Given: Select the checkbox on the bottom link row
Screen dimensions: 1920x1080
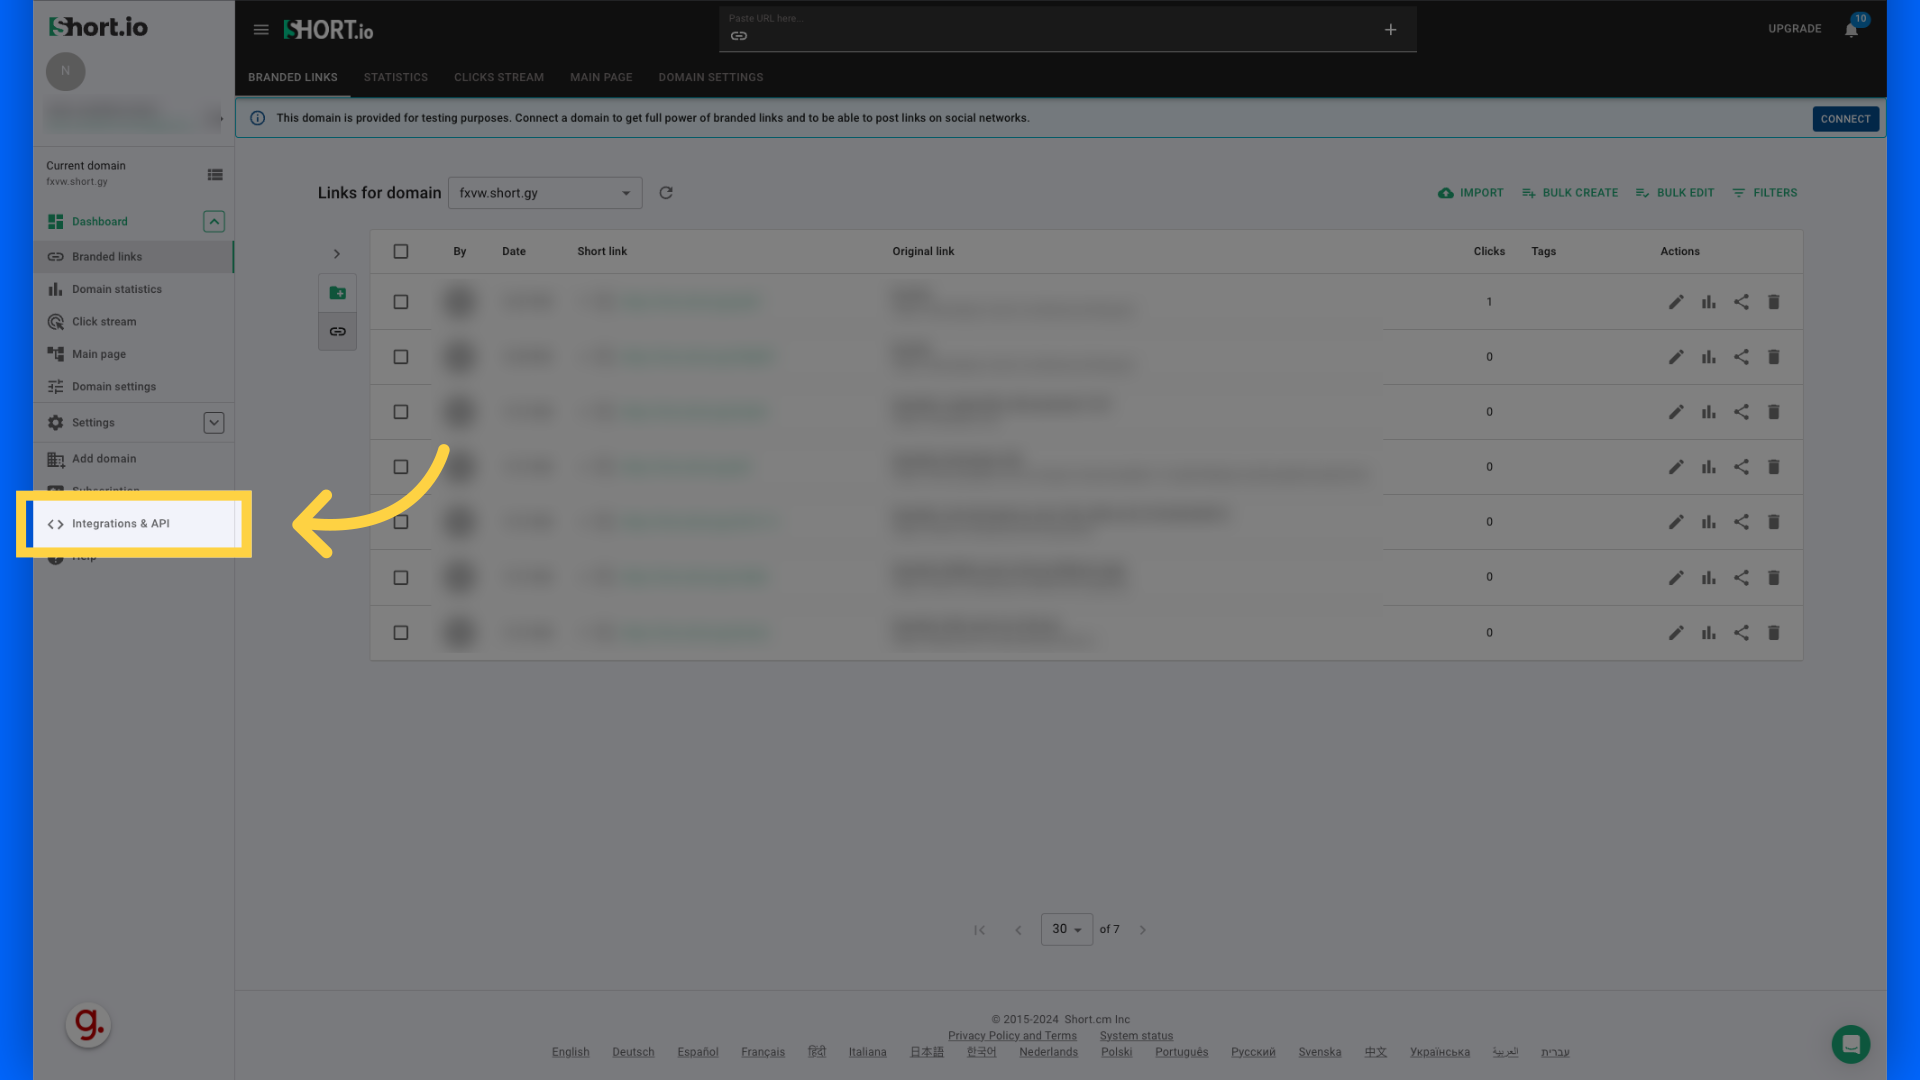Looking at the screenshot, I should (x=401, y=632).
